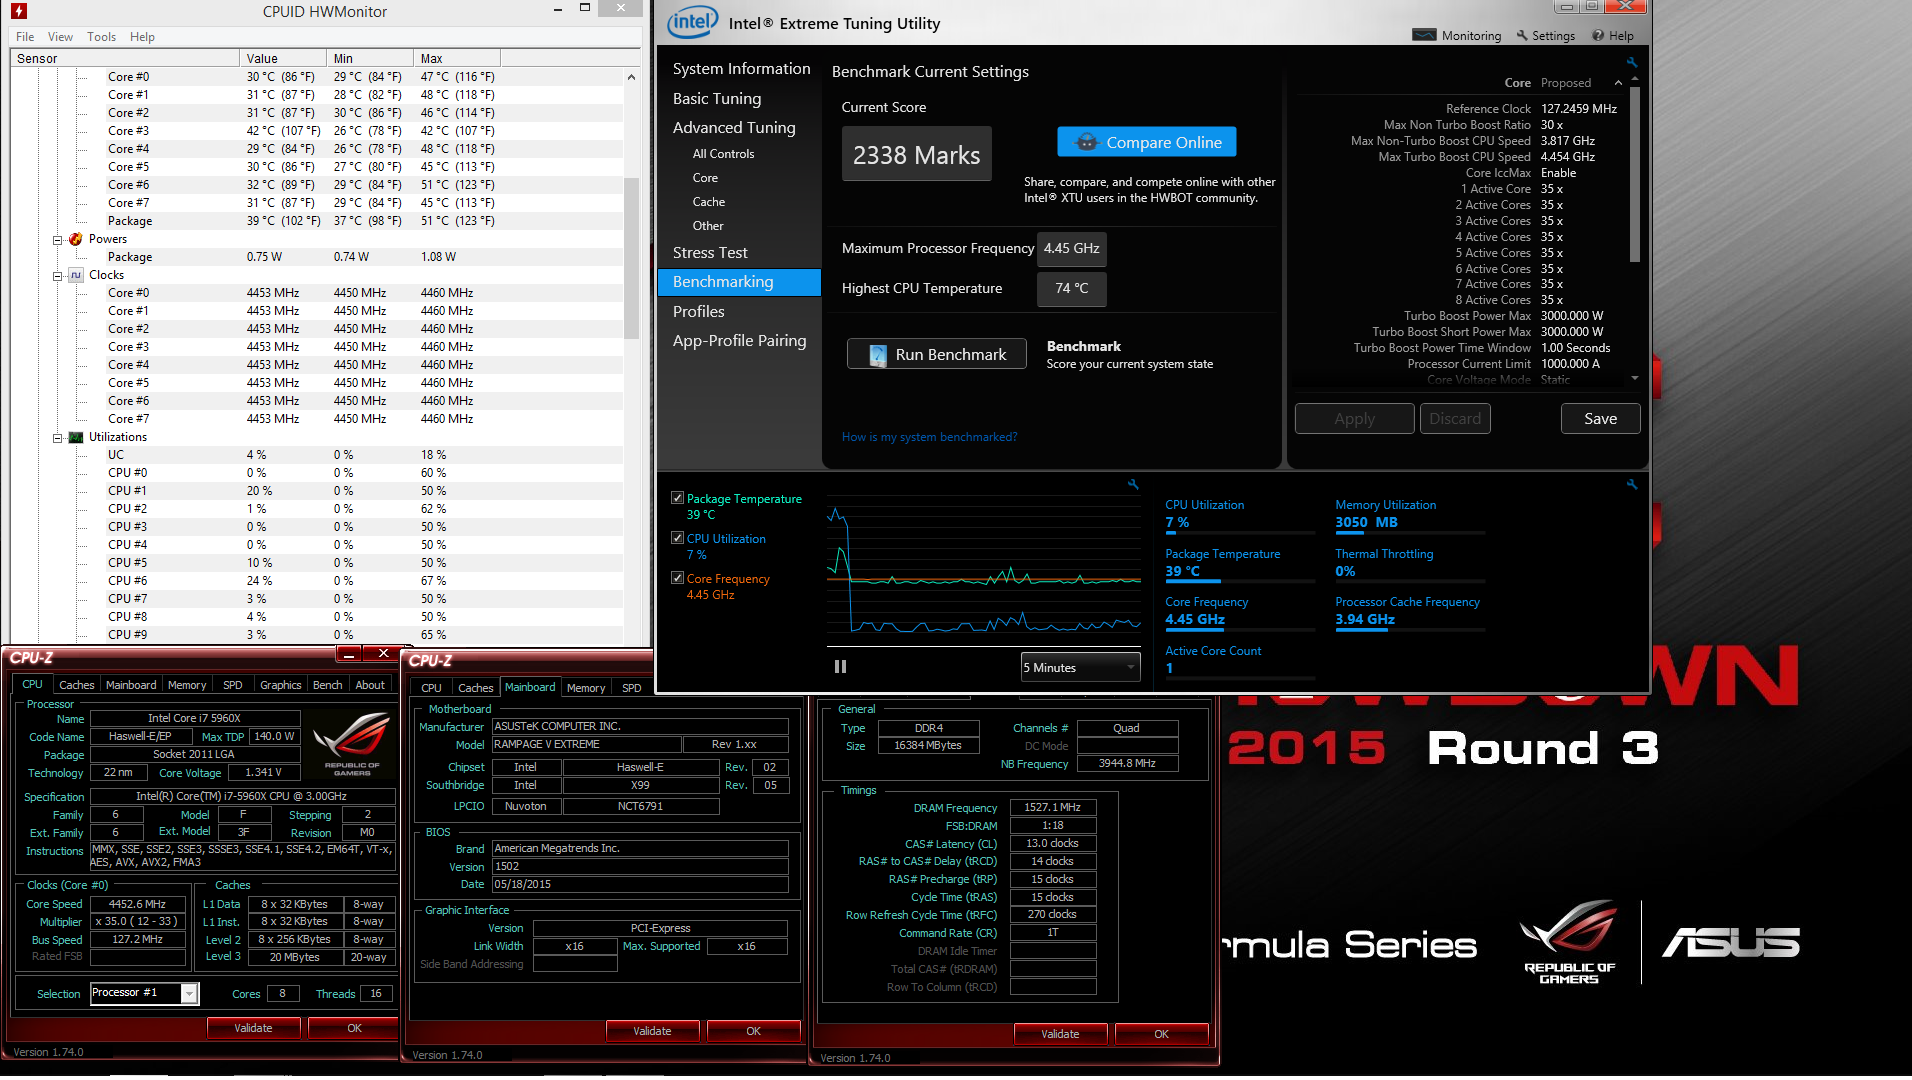This screenshot has height=1080, width=1912.
Task: Switch to Caches tab in left CPU-Z window
Action: (76, 685)
